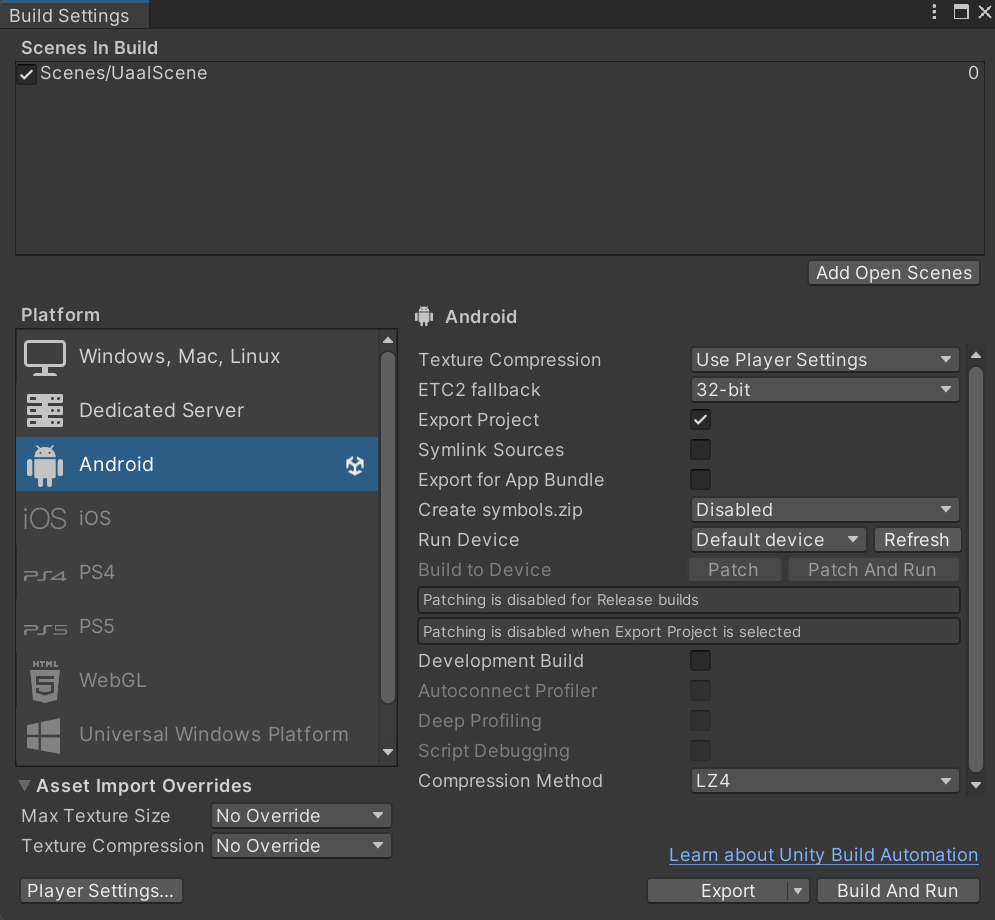The height and width of the screenshot is (920, 995).
Task: Open the window options kebab menu
Action: pos(934,11)
